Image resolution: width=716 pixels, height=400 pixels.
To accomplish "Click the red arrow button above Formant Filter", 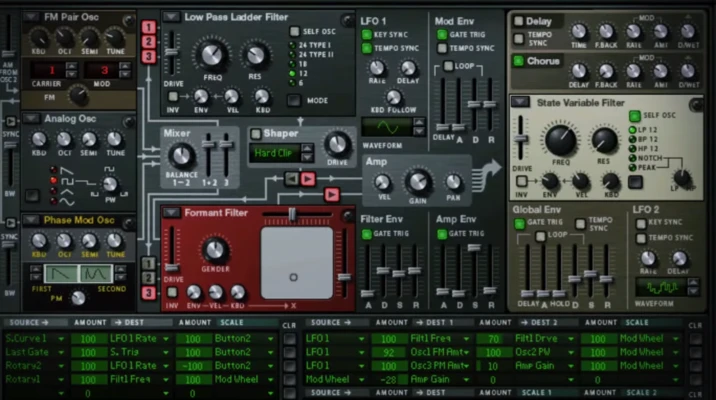I will point(332,195).
